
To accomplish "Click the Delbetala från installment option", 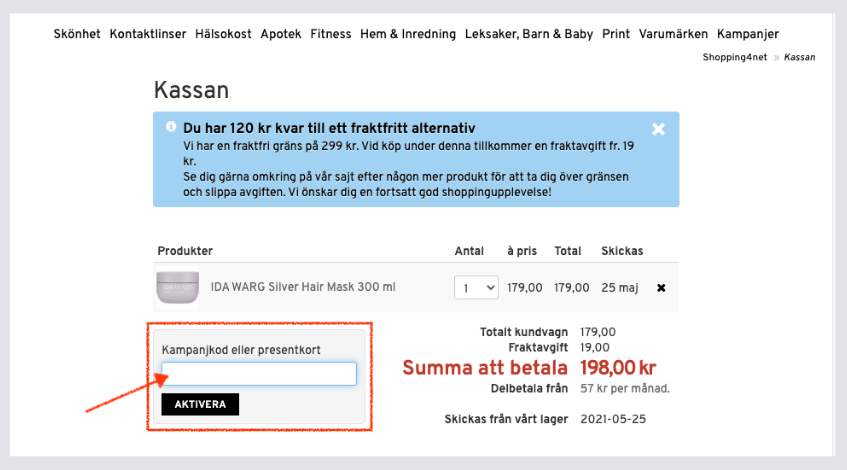I will pos(529,389).
